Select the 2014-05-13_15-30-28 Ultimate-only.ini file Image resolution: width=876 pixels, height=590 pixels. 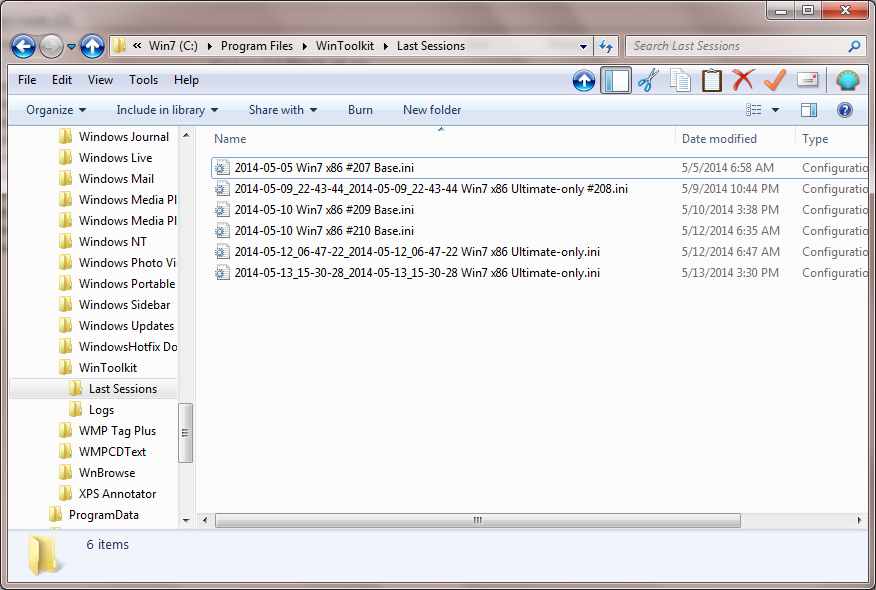point(417,273)
